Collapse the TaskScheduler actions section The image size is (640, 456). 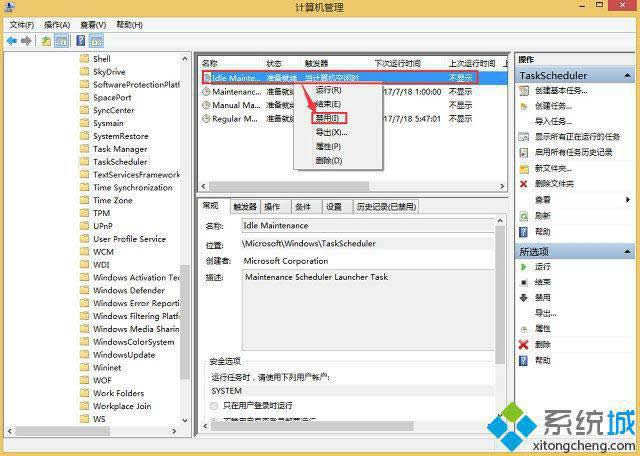tap(627, 76)
